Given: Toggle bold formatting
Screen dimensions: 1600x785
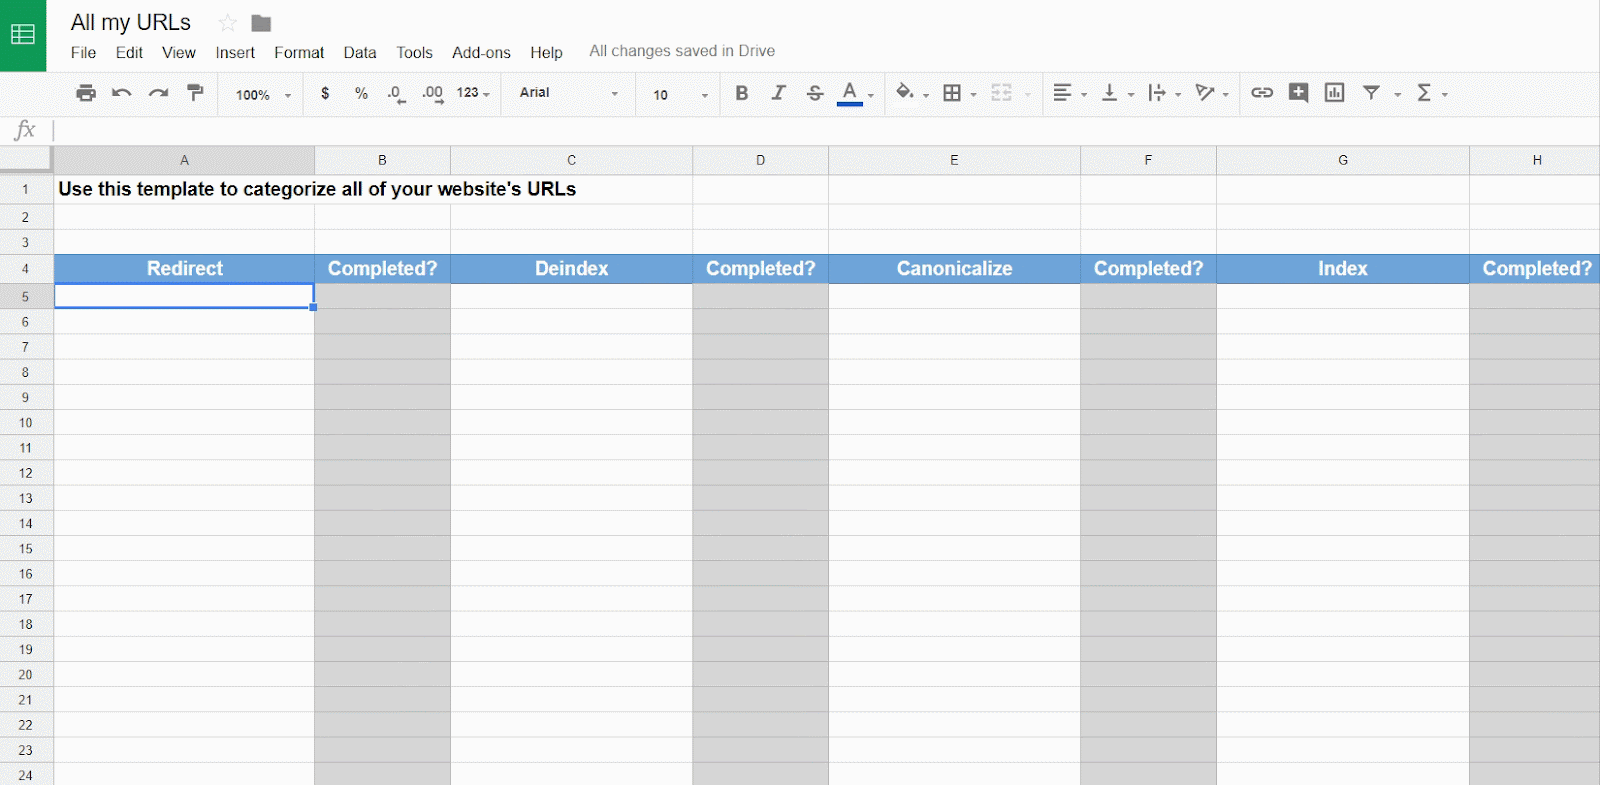Looking at the screenshot, I should pyautogui.click(x=741, y=93).
